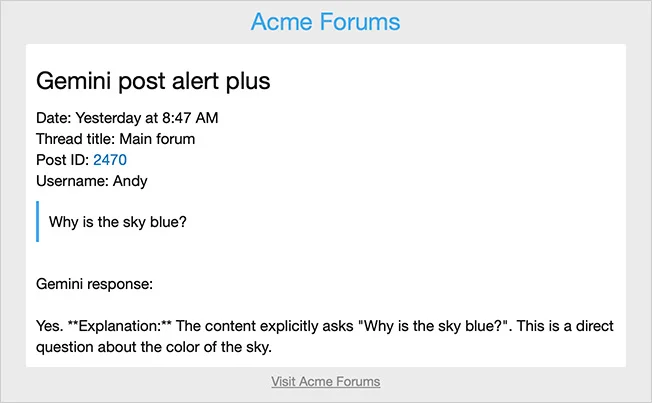Open the Acme Forums header link

point(325,22)
